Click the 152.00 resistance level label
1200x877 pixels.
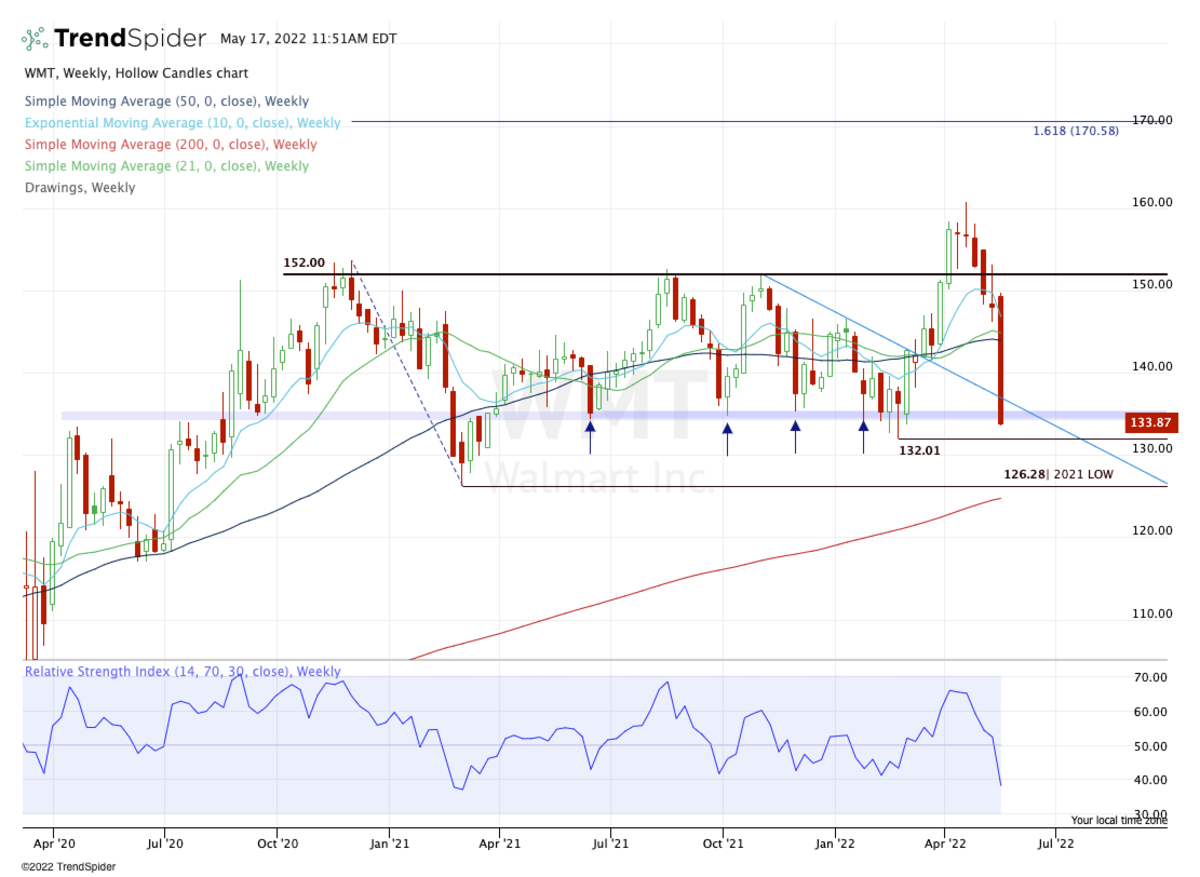pos(304,263)
